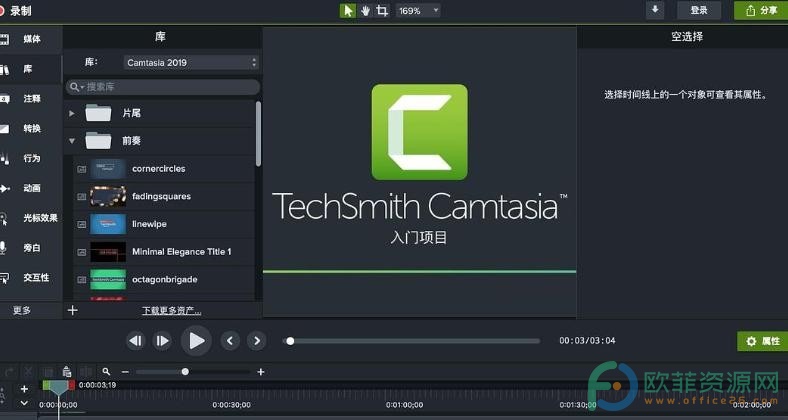
Task: Click the asset type icon beside linewipe
Action: coord(81,225)
